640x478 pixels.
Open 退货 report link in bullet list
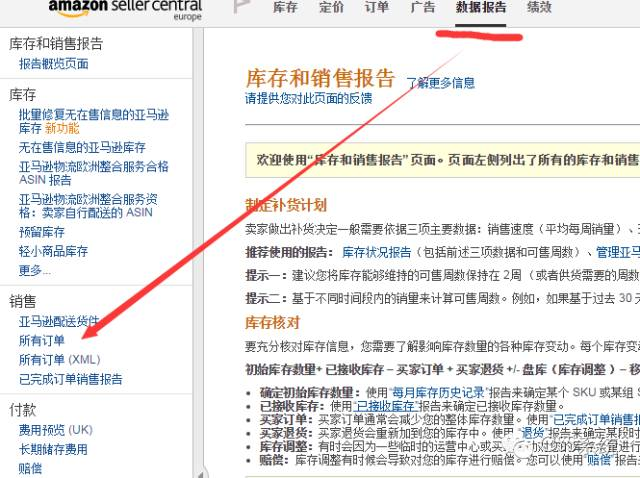(533, 433)
